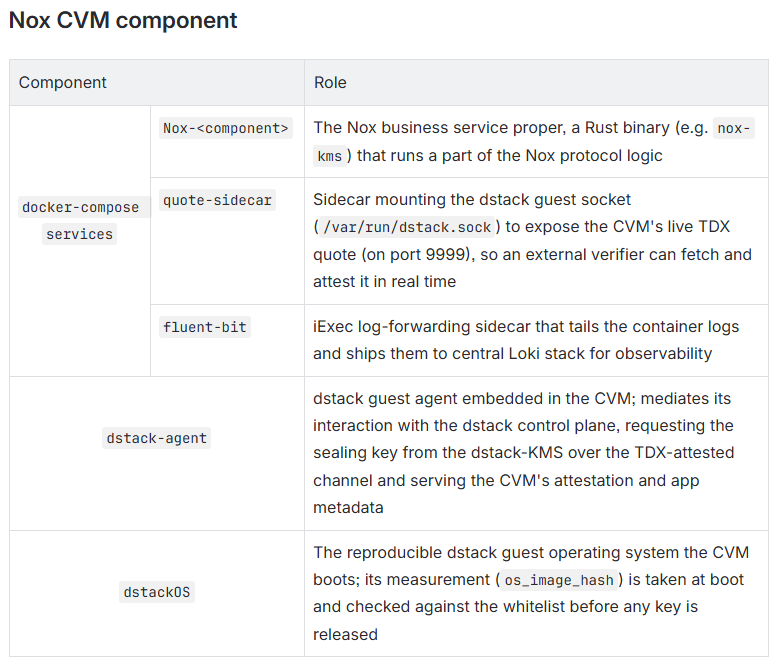This screenshot has width=774, height=660.
Task: Select the Role column header
Action: pyautogui.click(x=330, y=82)
